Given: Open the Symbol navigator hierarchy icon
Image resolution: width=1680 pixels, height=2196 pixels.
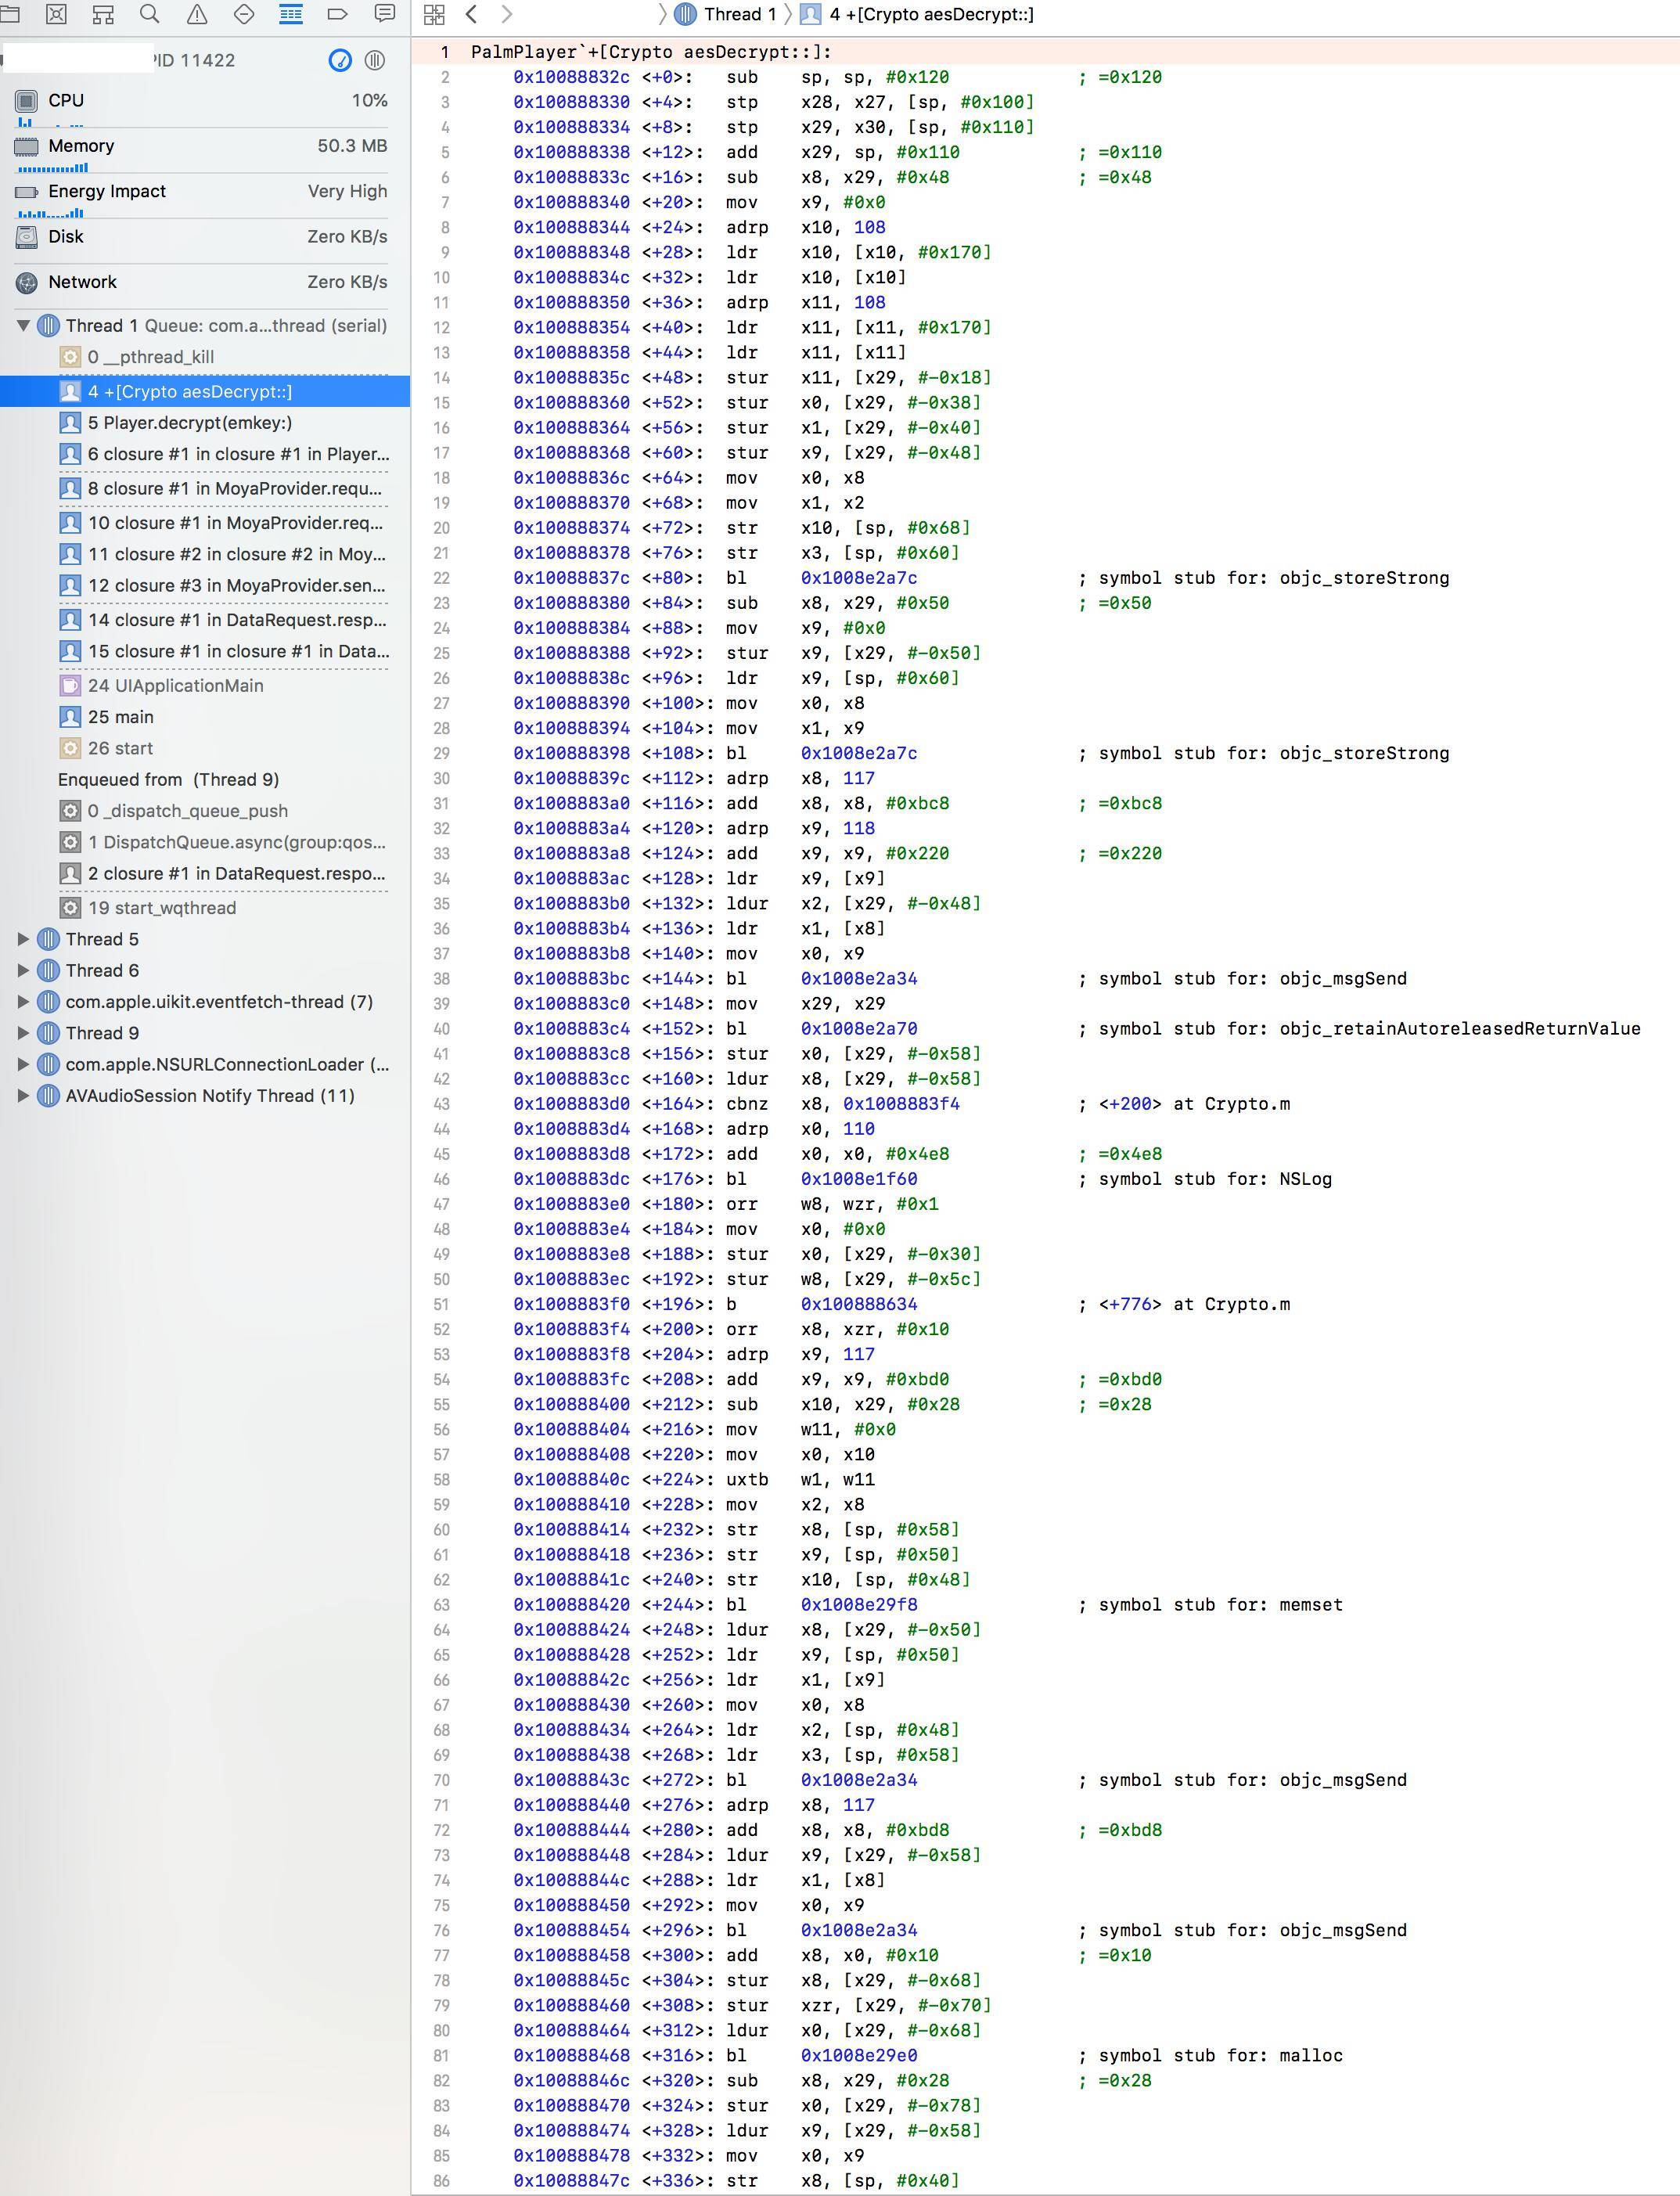Looking at the screenshot, I should 103,14.
